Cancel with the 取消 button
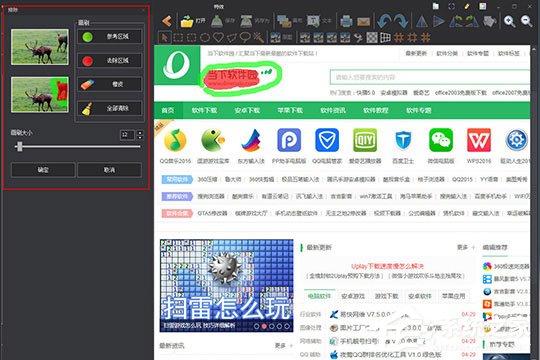 [110, 170]
